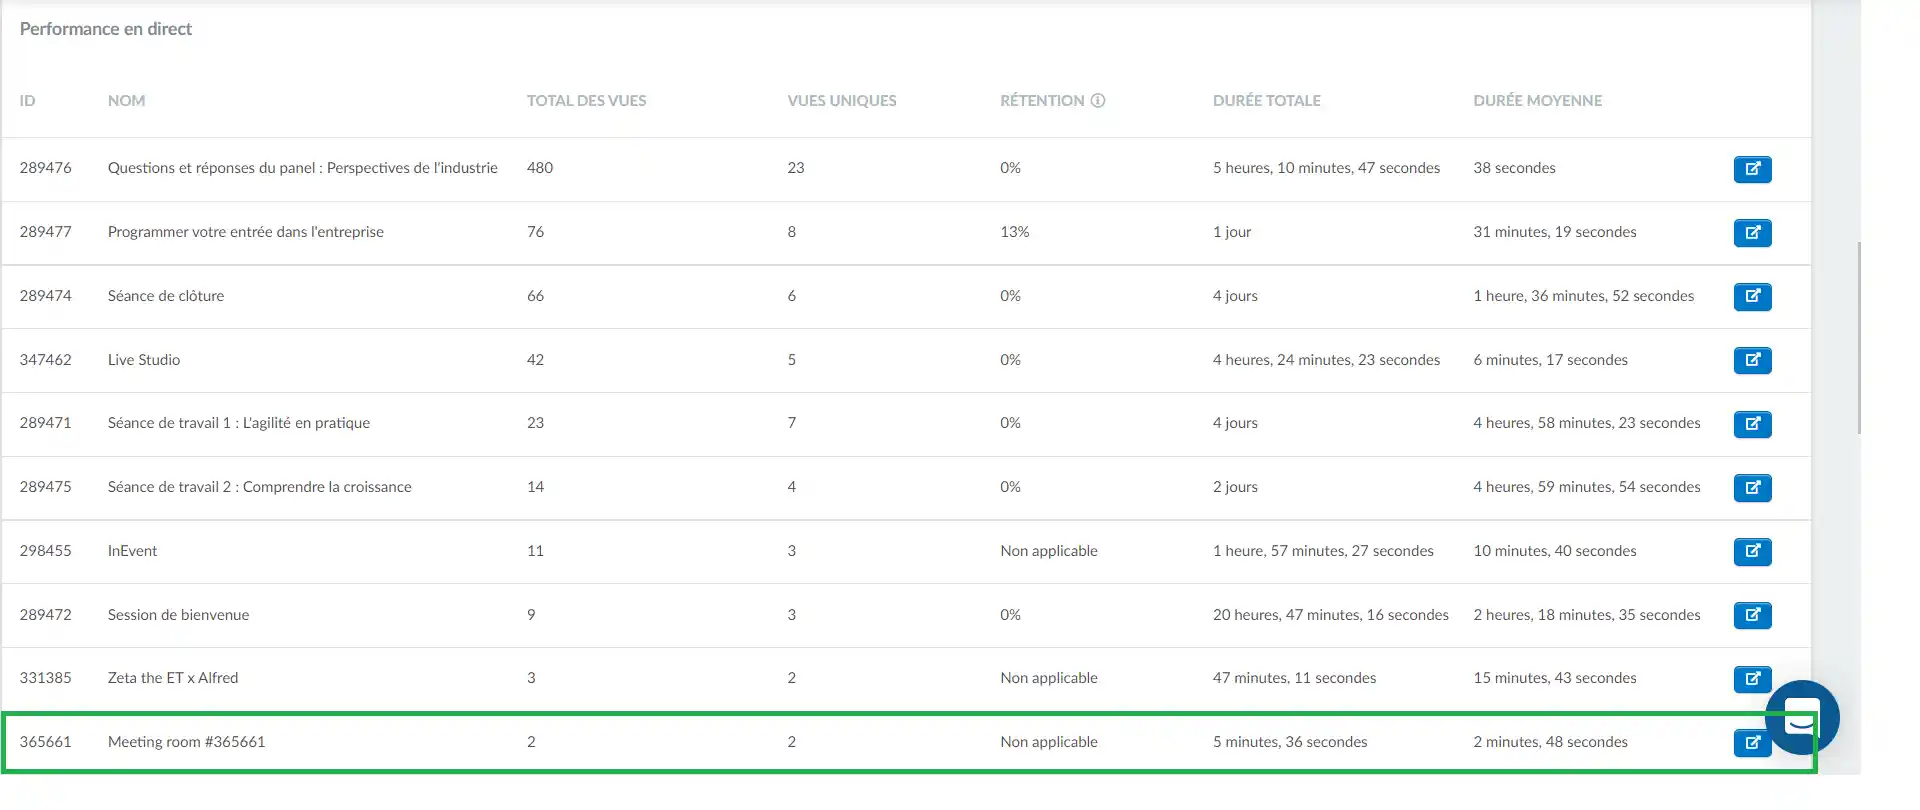Select ID cell 331385
1920x810 pixels.
[45, 678]
